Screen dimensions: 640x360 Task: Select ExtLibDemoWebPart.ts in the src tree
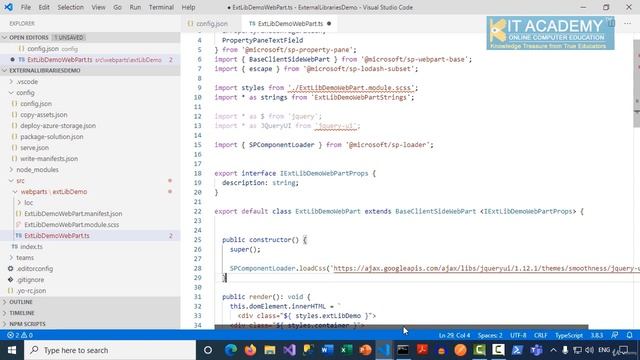coord(90,236)
